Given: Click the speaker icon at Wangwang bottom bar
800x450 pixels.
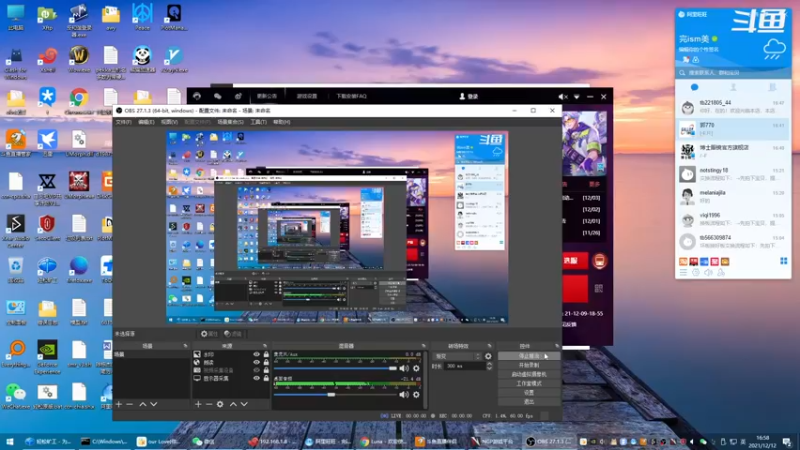Looking at the screenshot, I should (x=708, y=272).
